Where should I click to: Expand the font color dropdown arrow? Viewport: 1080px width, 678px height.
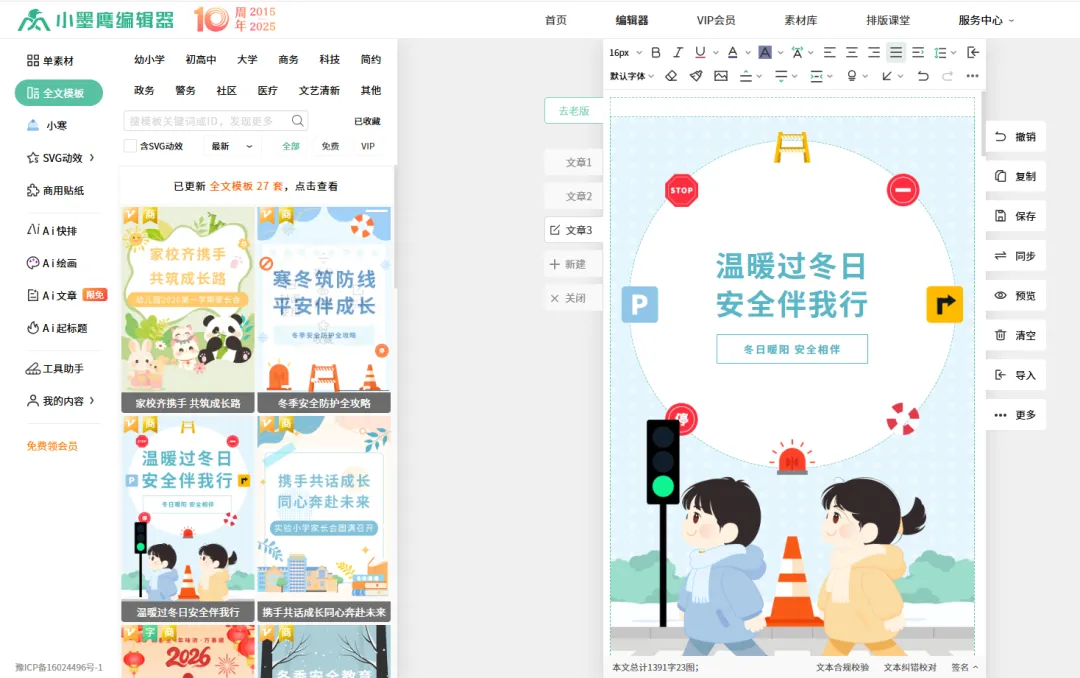(748, 52)
